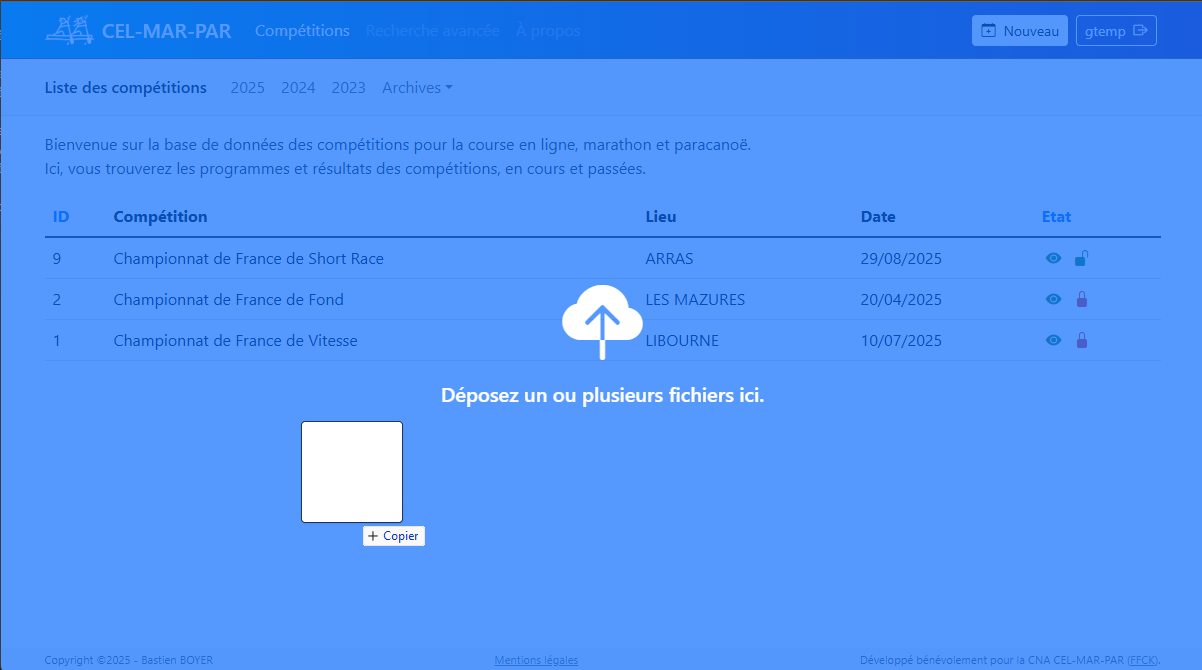Screen dimensions: 1202x670
Task: Open the Mentions légales link
Action: [x=536, y=660]
